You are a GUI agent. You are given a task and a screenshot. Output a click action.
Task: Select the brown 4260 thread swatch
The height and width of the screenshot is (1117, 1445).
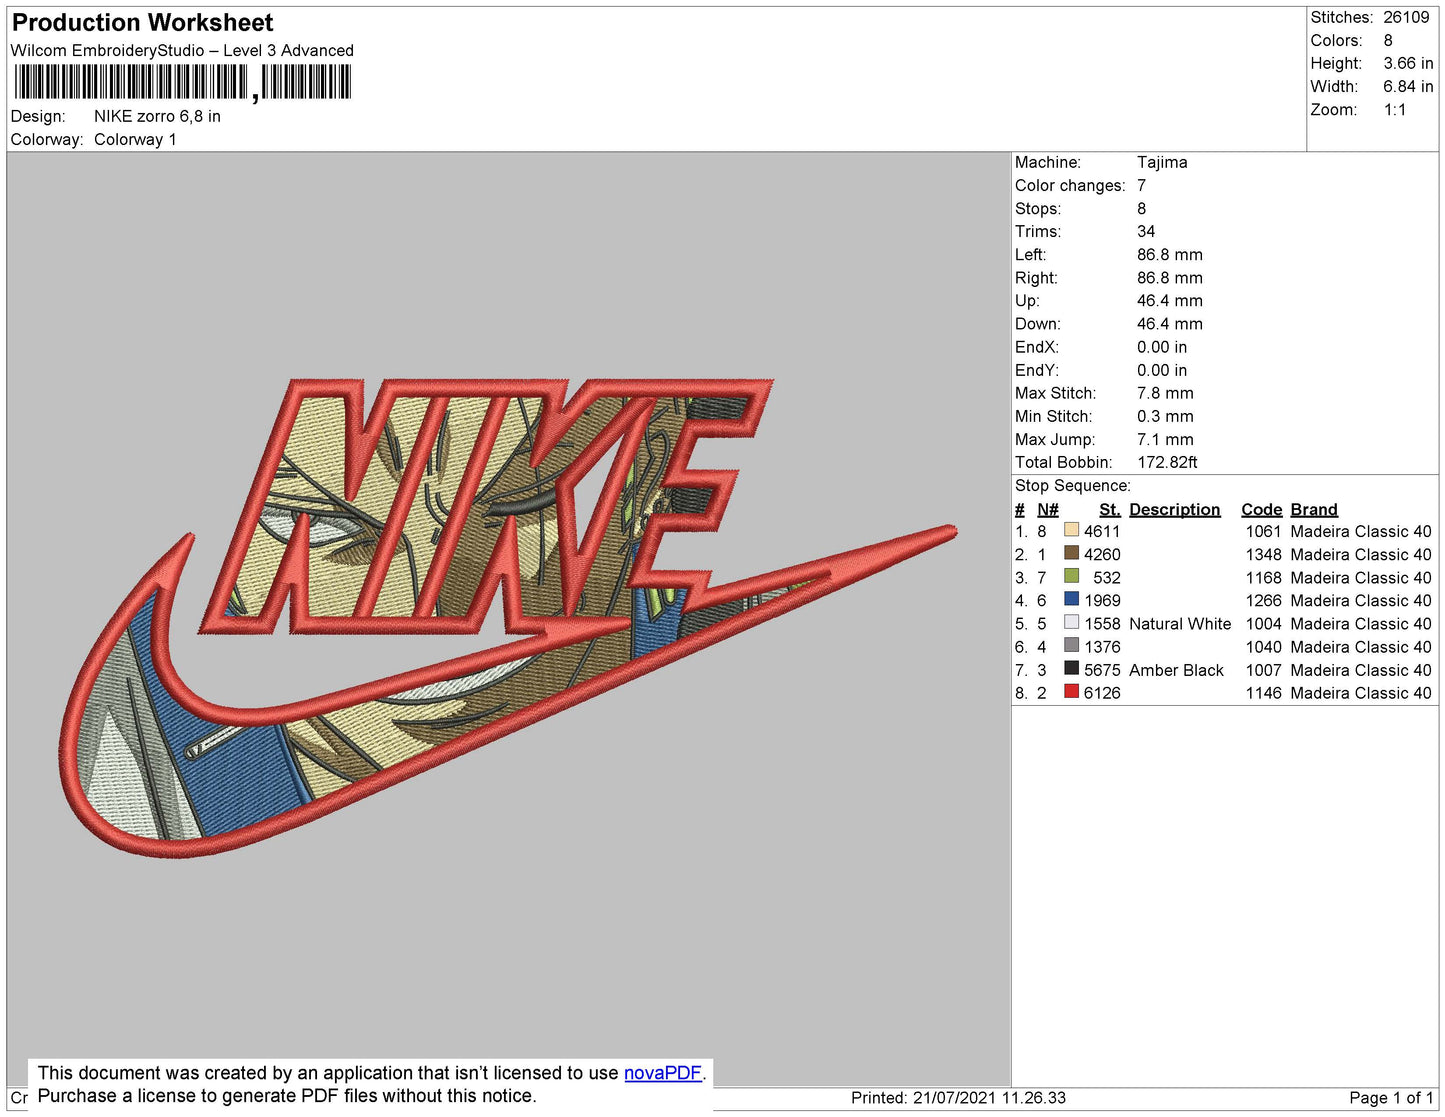pyautogui.click(x=1071, y=553)
